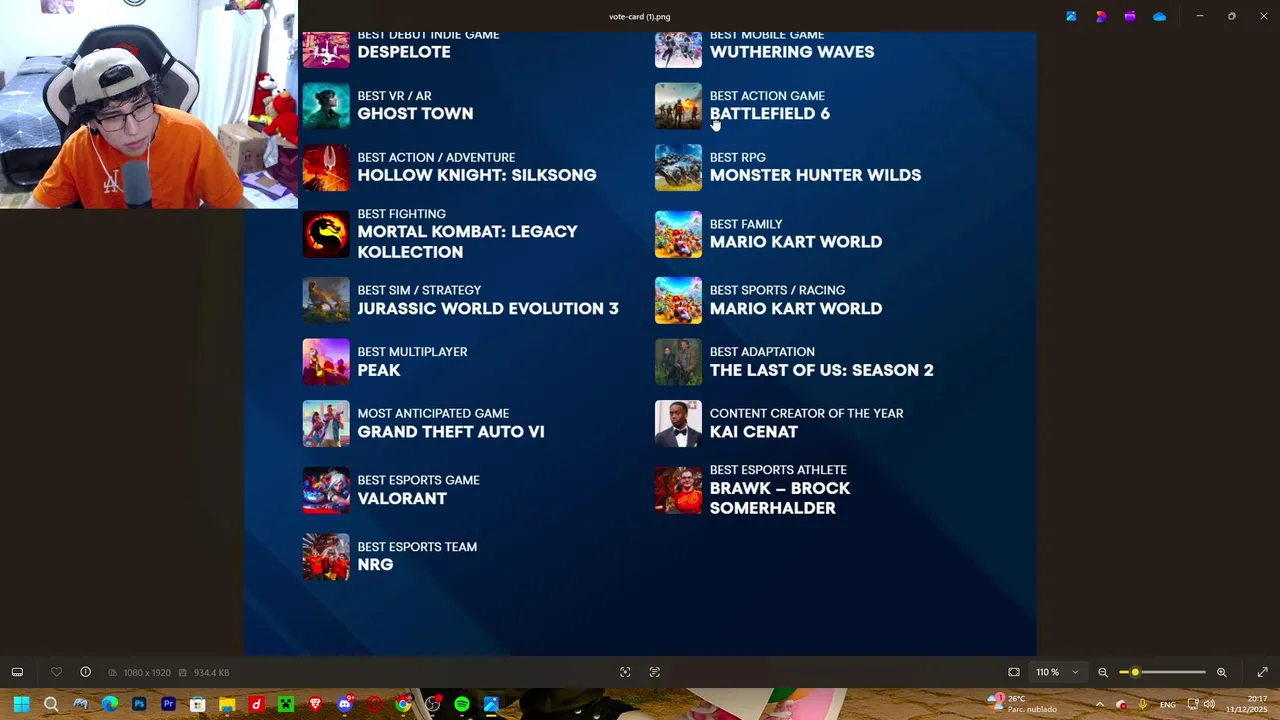Open Windows Search on the taskbar
The height and width of the screenshot is (720, 1280).
[51, 704]
